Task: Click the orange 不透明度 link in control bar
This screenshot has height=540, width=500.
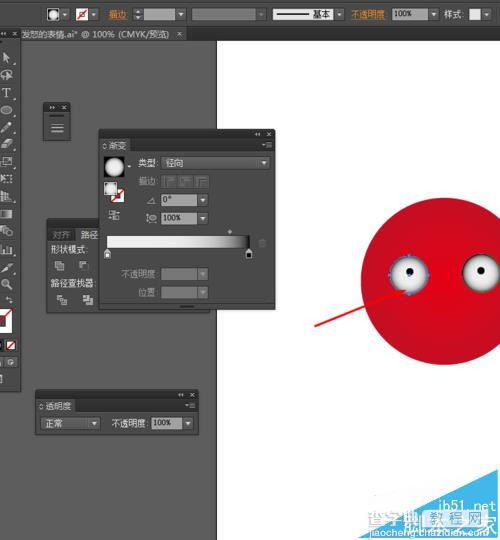Action: (x=367, y=14)
